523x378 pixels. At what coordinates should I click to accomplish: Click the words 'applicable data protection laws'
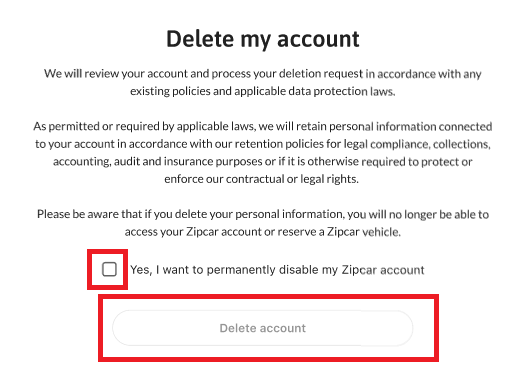point(315,91)
